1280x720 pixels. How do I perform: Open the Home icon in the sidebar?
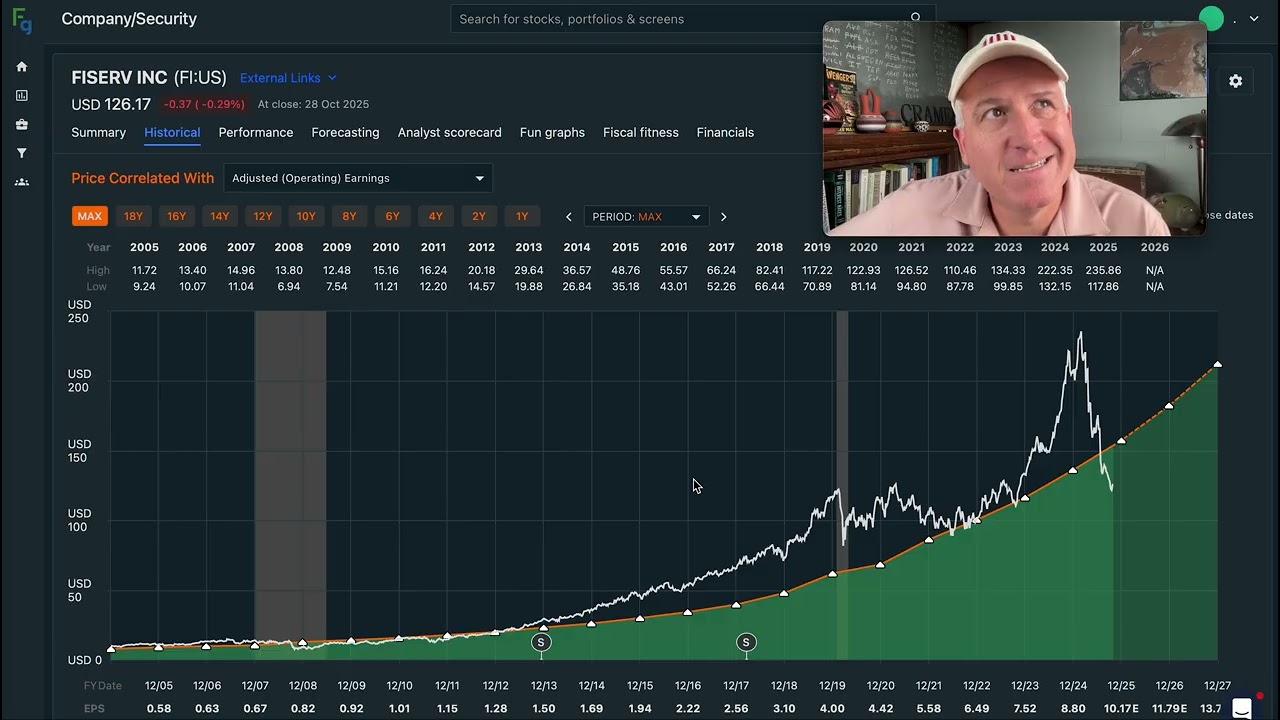22,67
